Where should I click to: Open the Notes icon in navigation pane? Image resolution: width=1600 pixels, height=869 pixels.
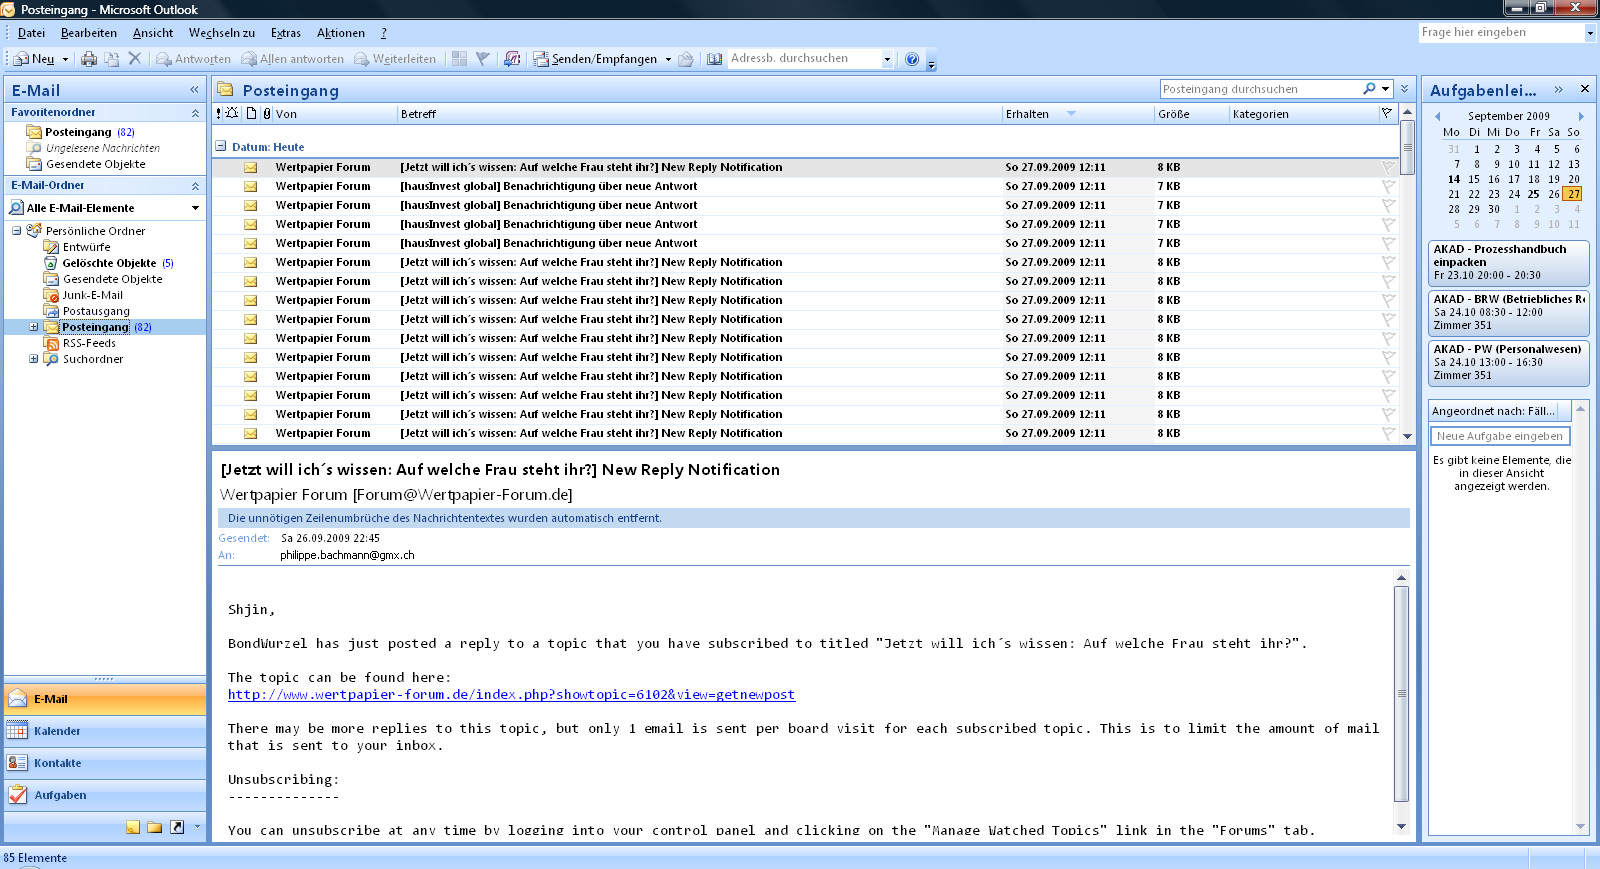coord(133,827)
